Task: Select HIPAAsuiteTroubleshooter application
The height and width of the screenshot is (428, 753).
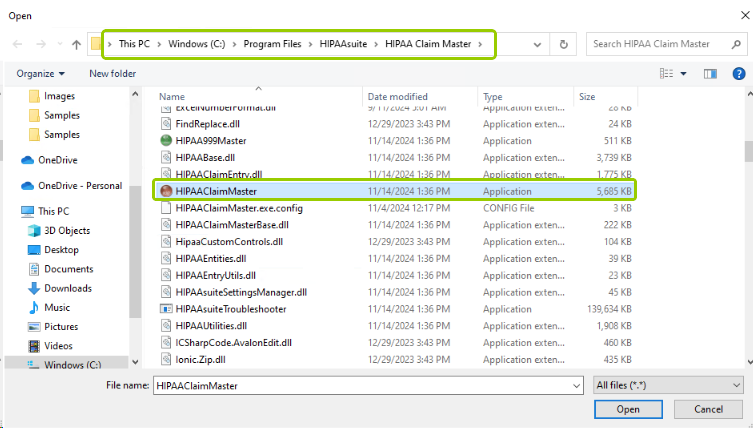Action: [x=231, y=309]
